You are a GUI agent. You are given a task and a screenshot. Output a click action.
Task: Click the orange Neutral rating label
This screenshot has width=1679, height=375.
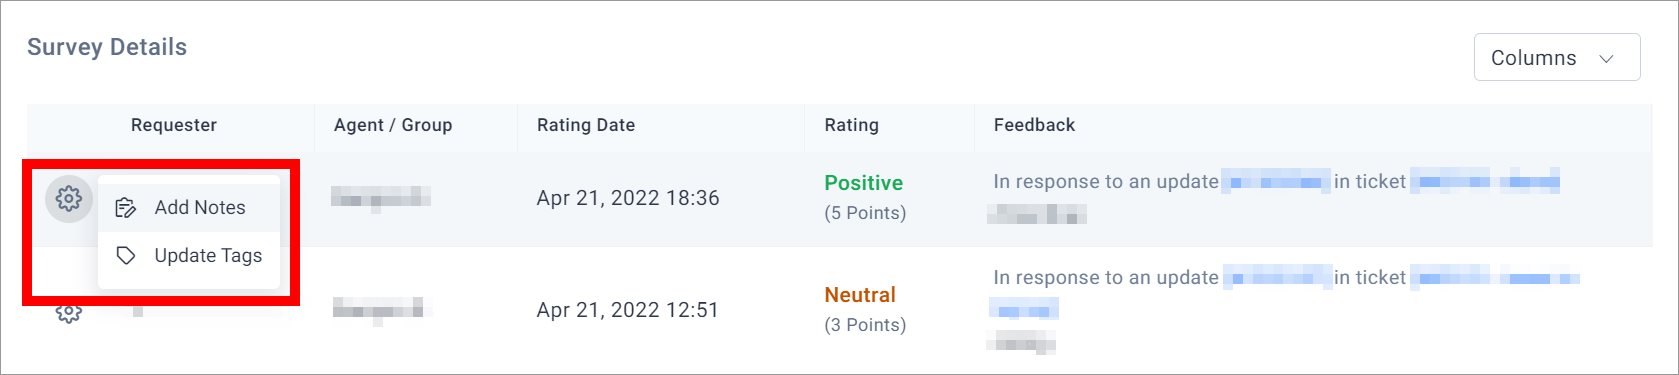click(x=860, y=295)
